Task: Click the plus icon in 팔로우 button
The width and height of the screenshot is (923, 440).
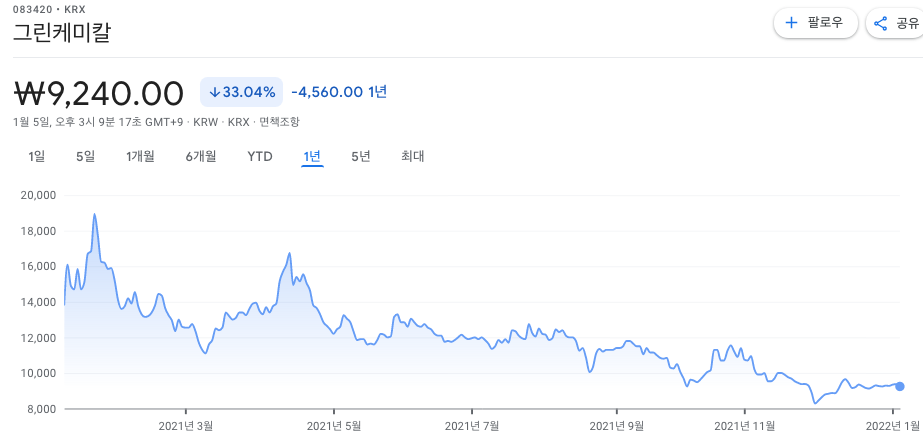Action: [x=792, y=23]
